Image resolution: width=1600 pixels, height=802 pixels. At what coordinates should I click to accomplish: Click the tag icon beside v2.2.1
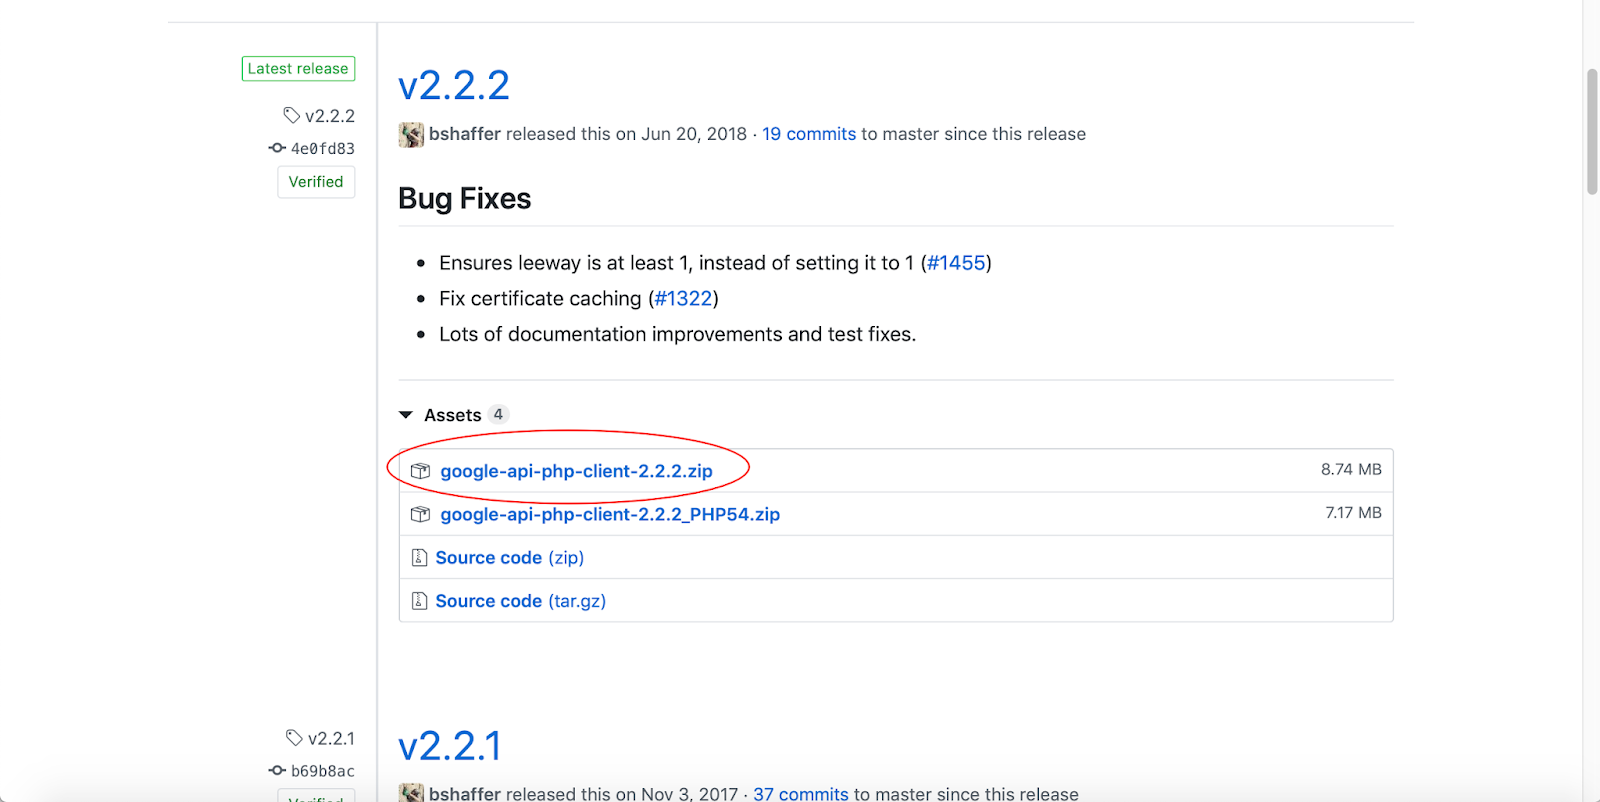[x=294, y=738]
